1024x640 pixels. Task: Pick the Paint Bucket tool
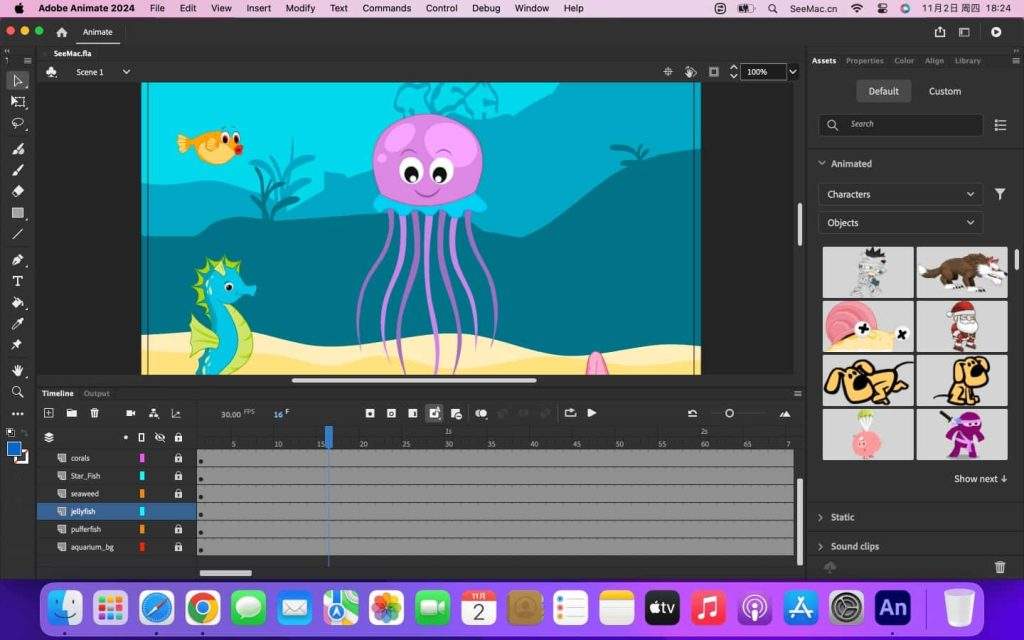coord(17,302)
